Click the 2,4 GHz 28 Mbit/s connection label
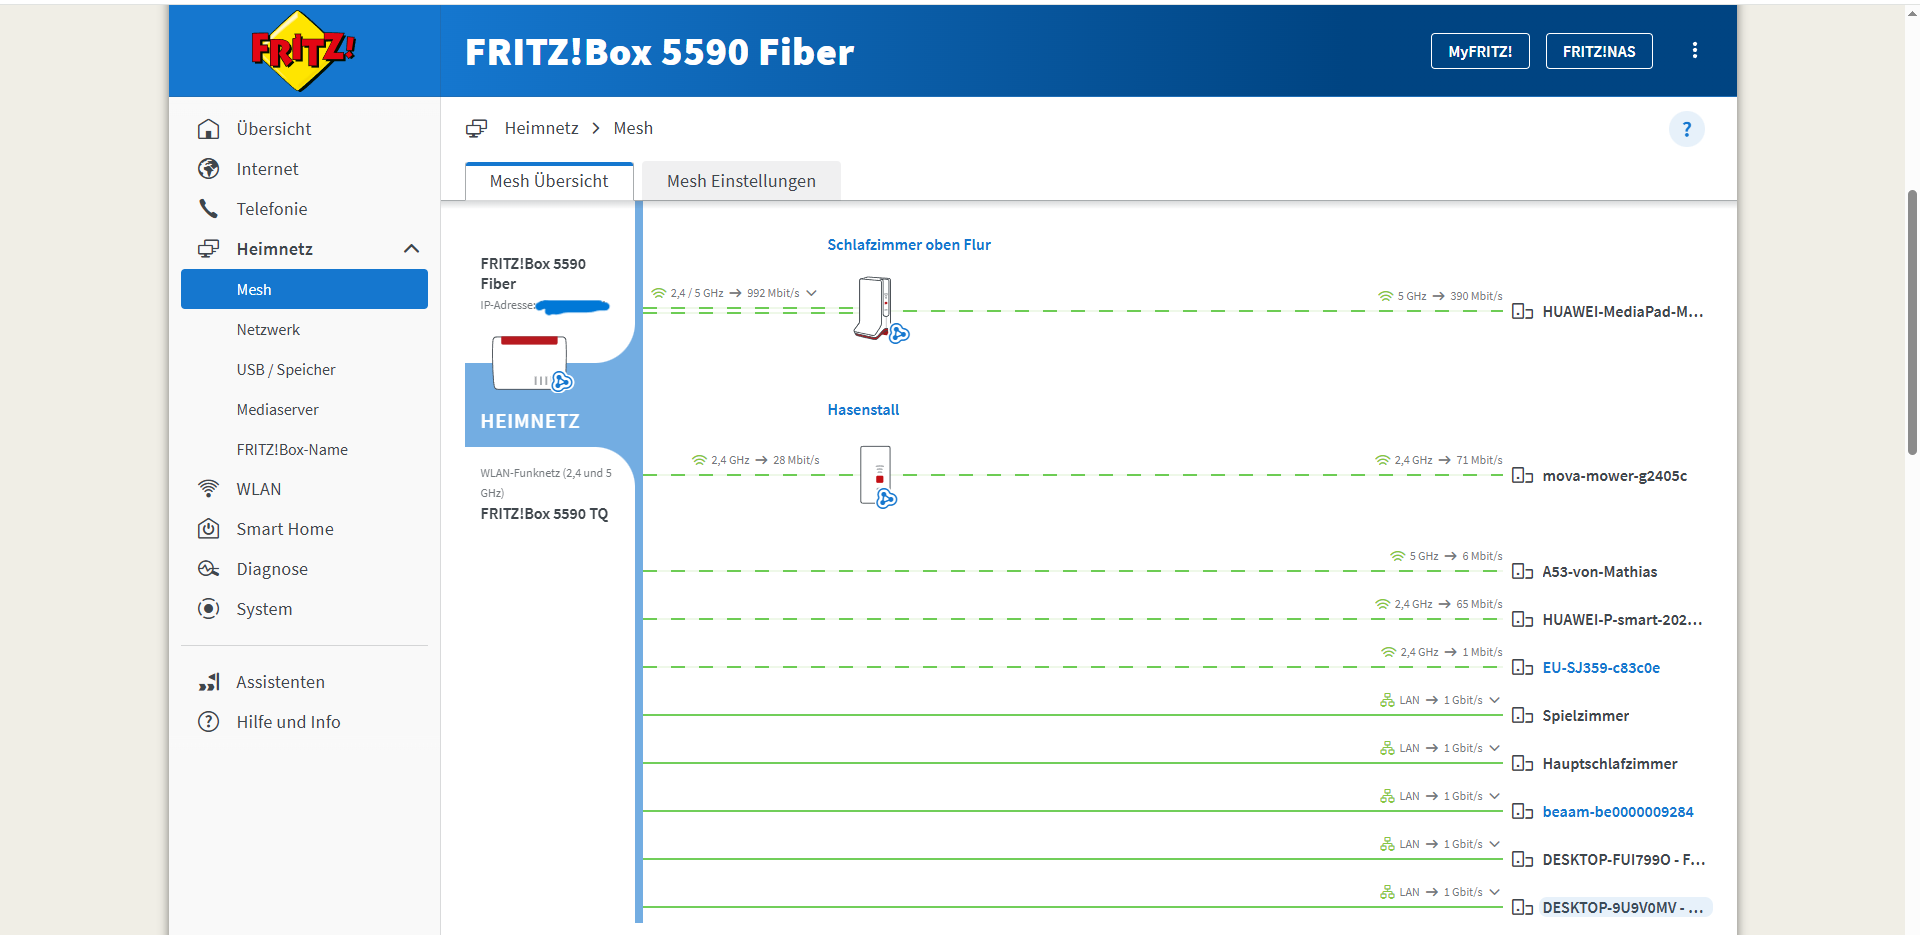Viewport: 1920px width, 935px height. 755,460
